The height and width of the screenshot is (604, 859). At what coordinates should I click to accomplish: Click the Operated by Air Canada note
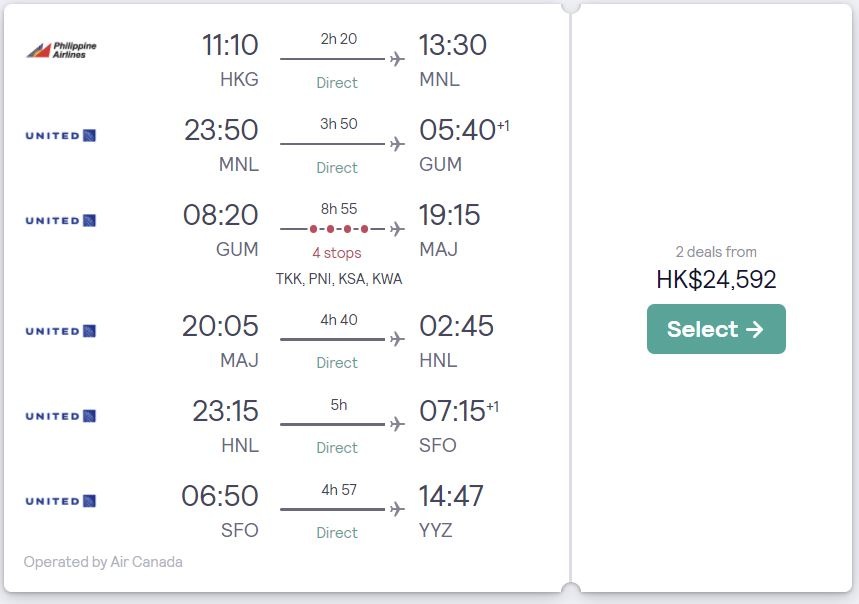(x=103, y=562)
